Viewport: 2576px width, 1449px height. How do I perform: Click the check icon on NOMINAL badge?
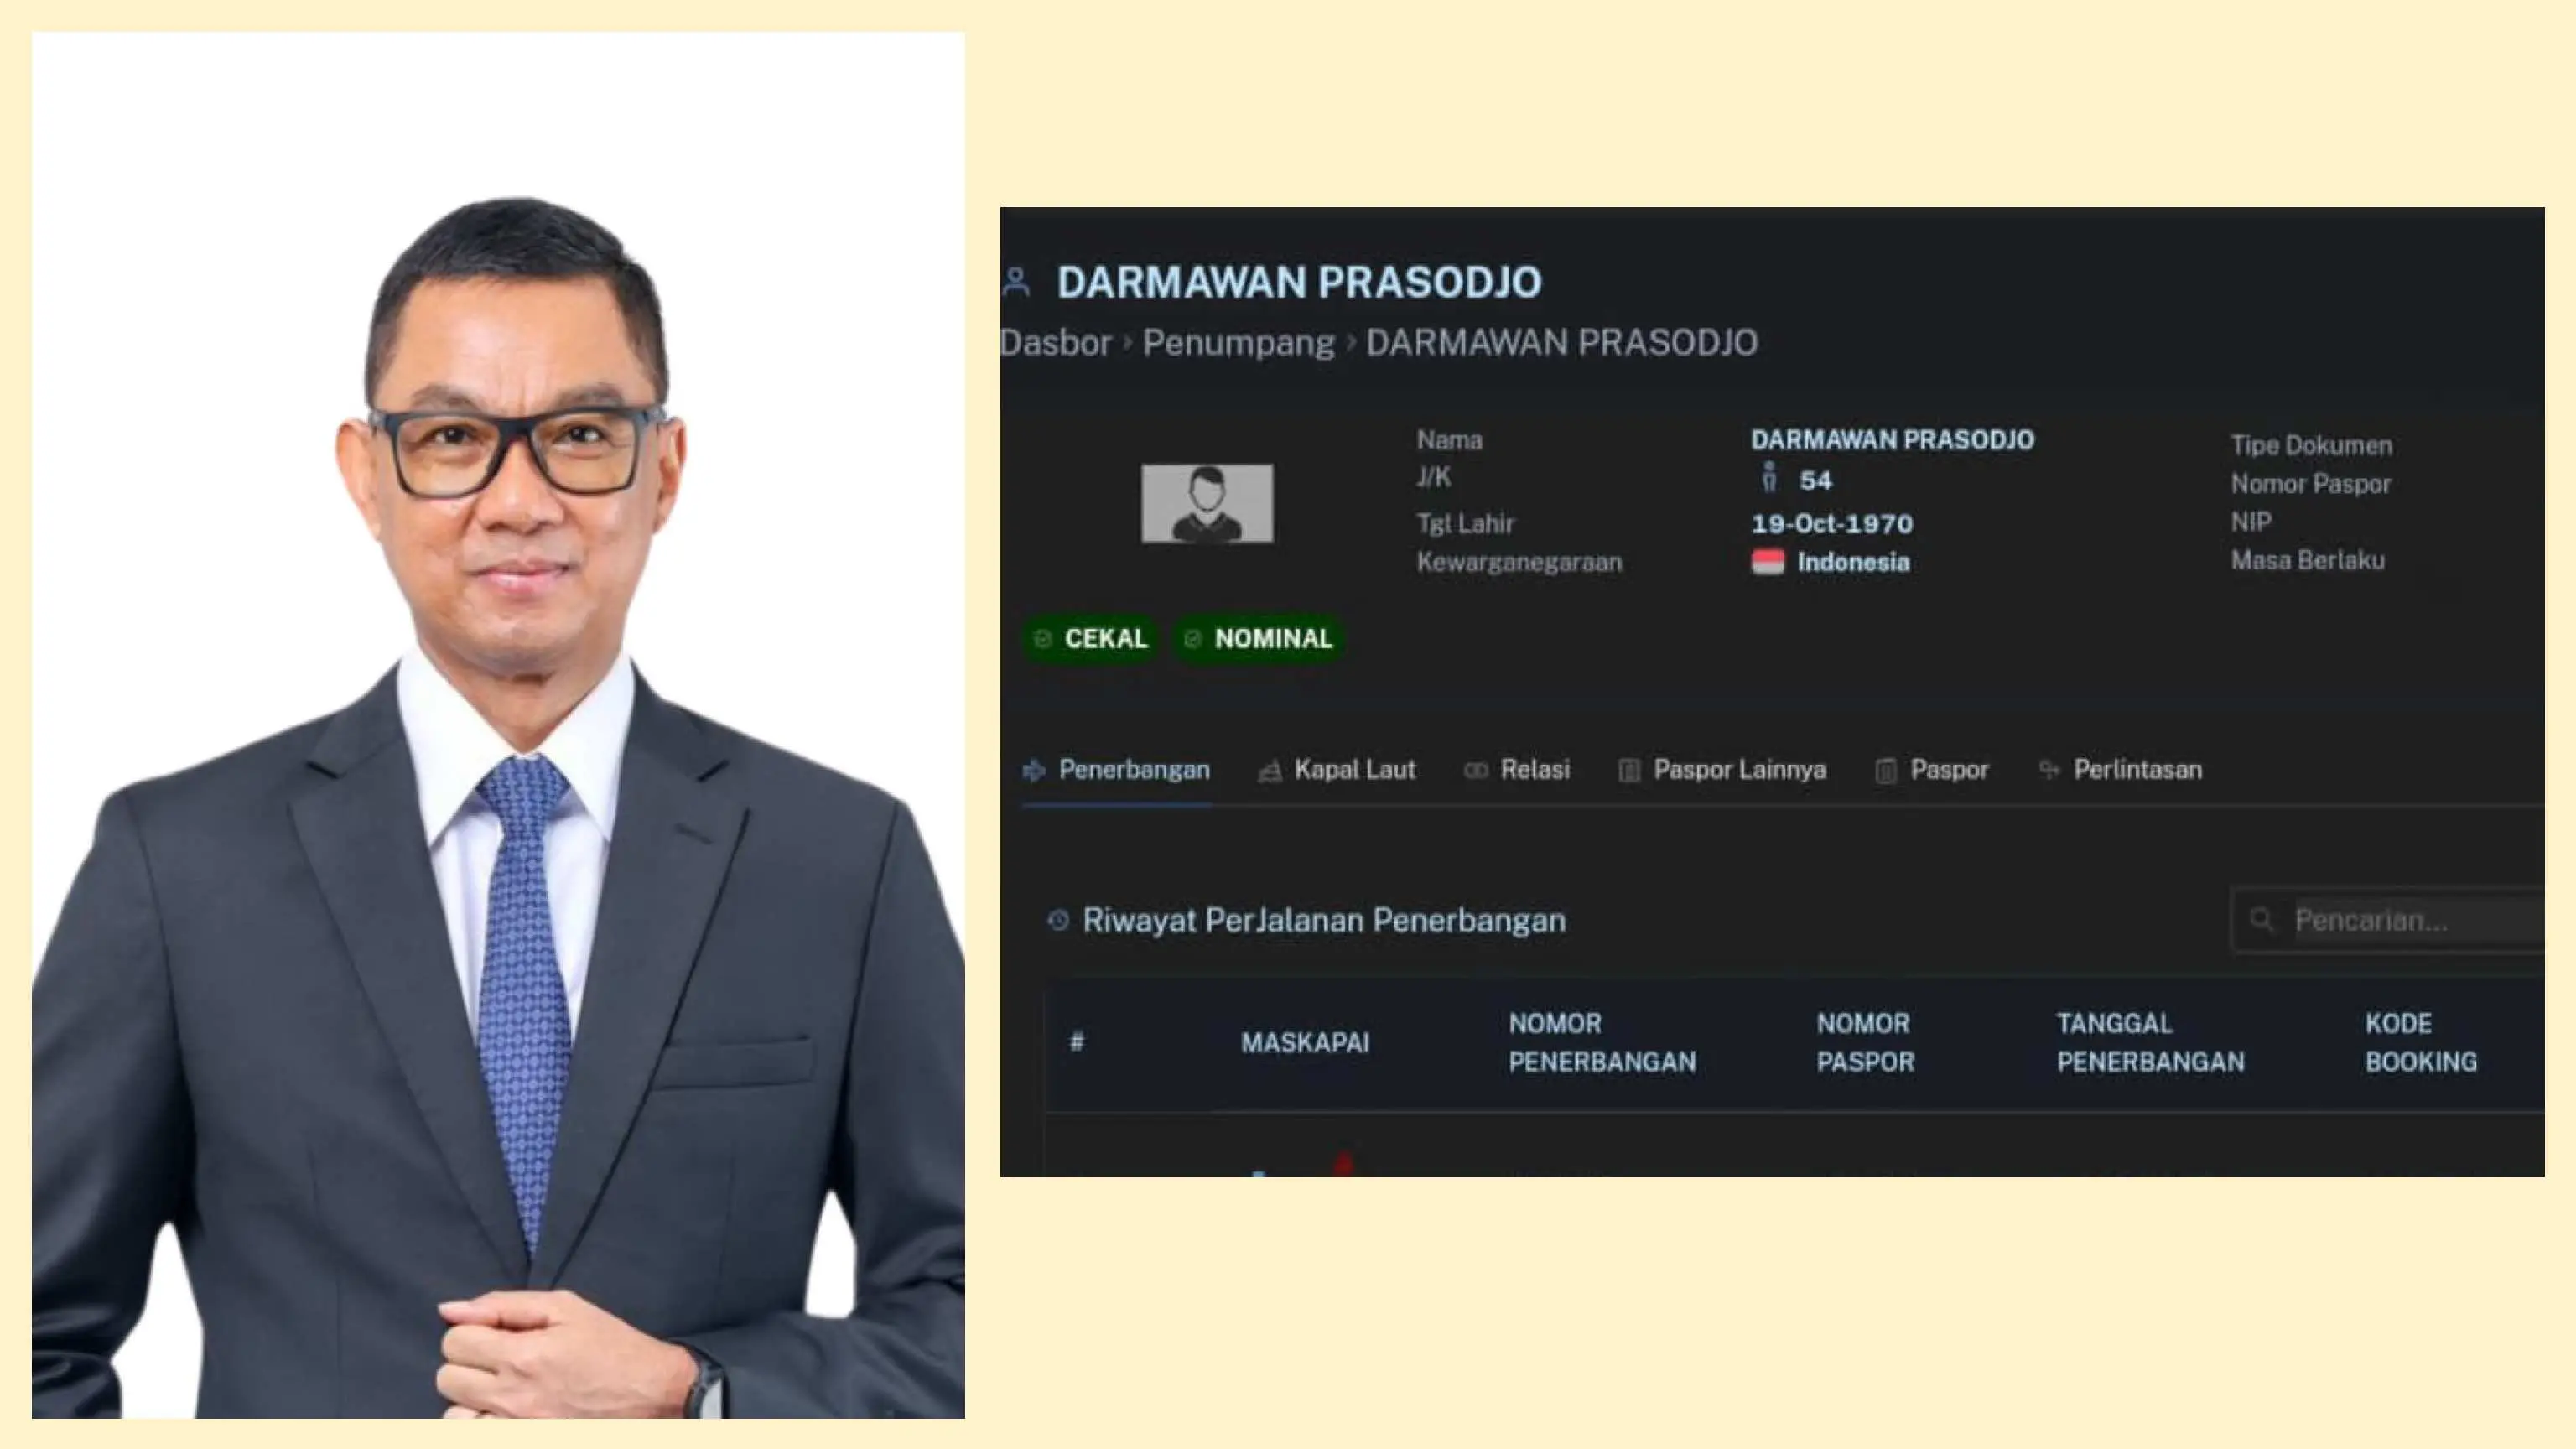[x=1192, y=639]
